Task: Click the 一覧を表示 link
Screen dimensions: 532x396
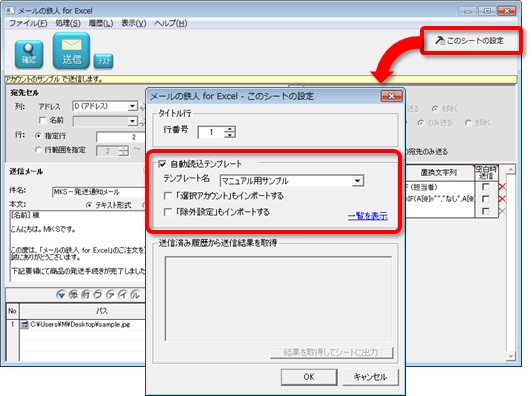Action: tap(367, 216)
